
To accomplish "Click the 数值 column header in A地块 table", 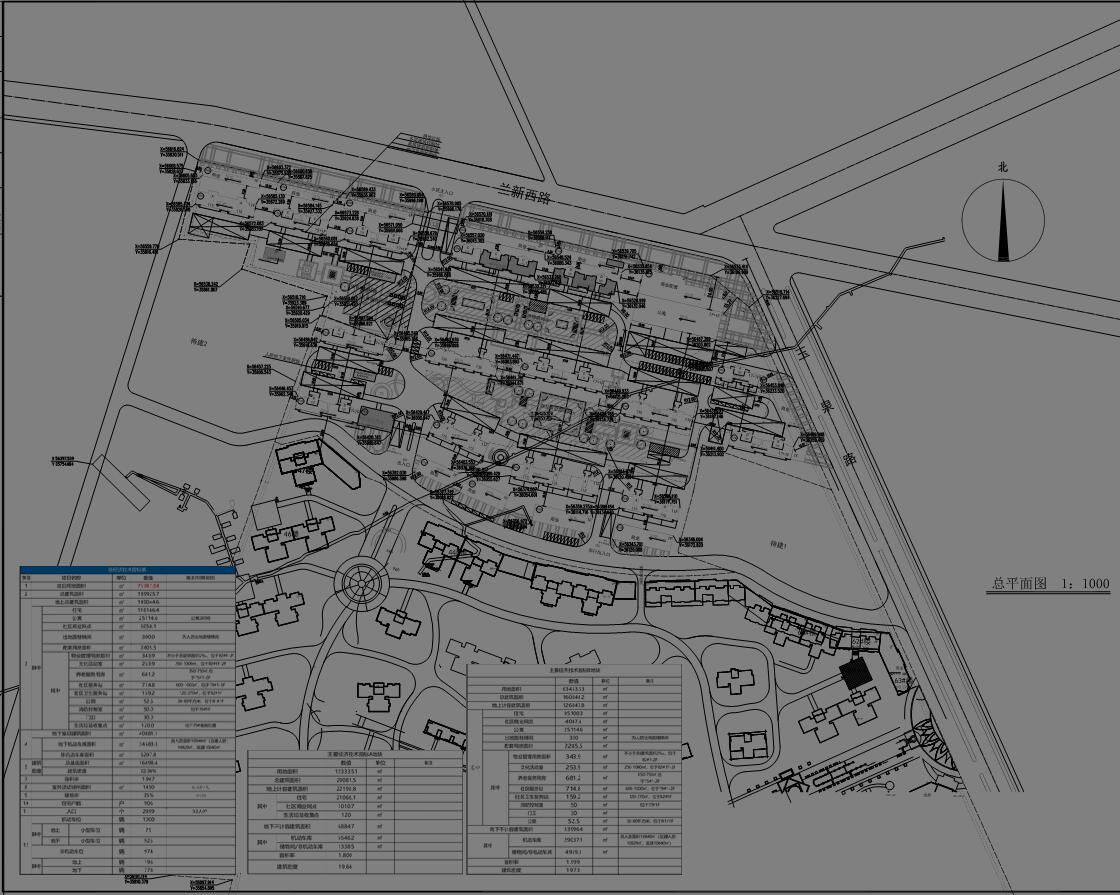I will (x=345, y=761).
